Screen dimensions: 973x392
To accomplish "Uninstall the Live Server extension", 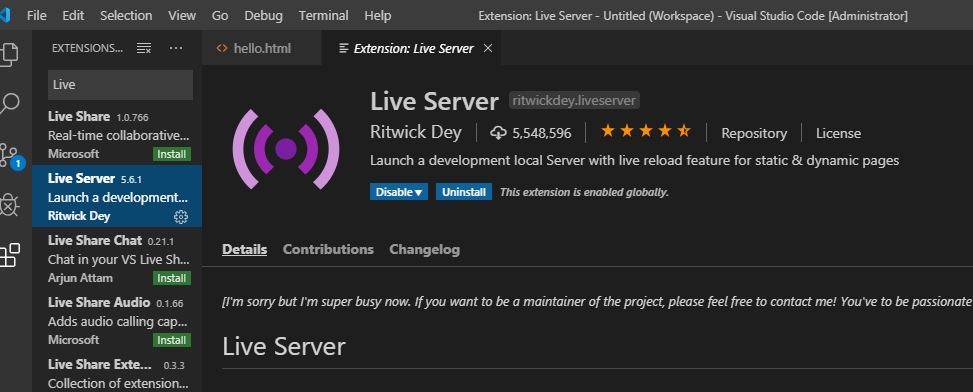I will pyautogui.click(x=464, y=192).
